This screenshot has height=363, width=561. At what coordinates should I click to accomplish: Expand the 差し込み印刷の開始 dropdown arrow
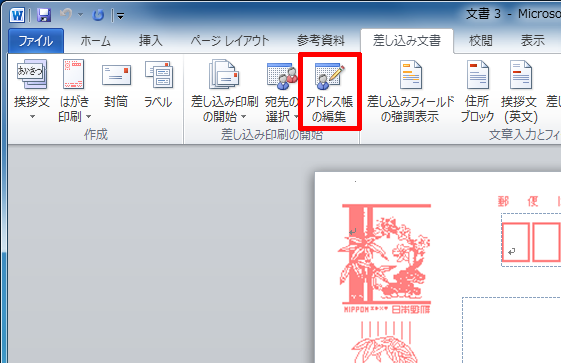point(244,117)
